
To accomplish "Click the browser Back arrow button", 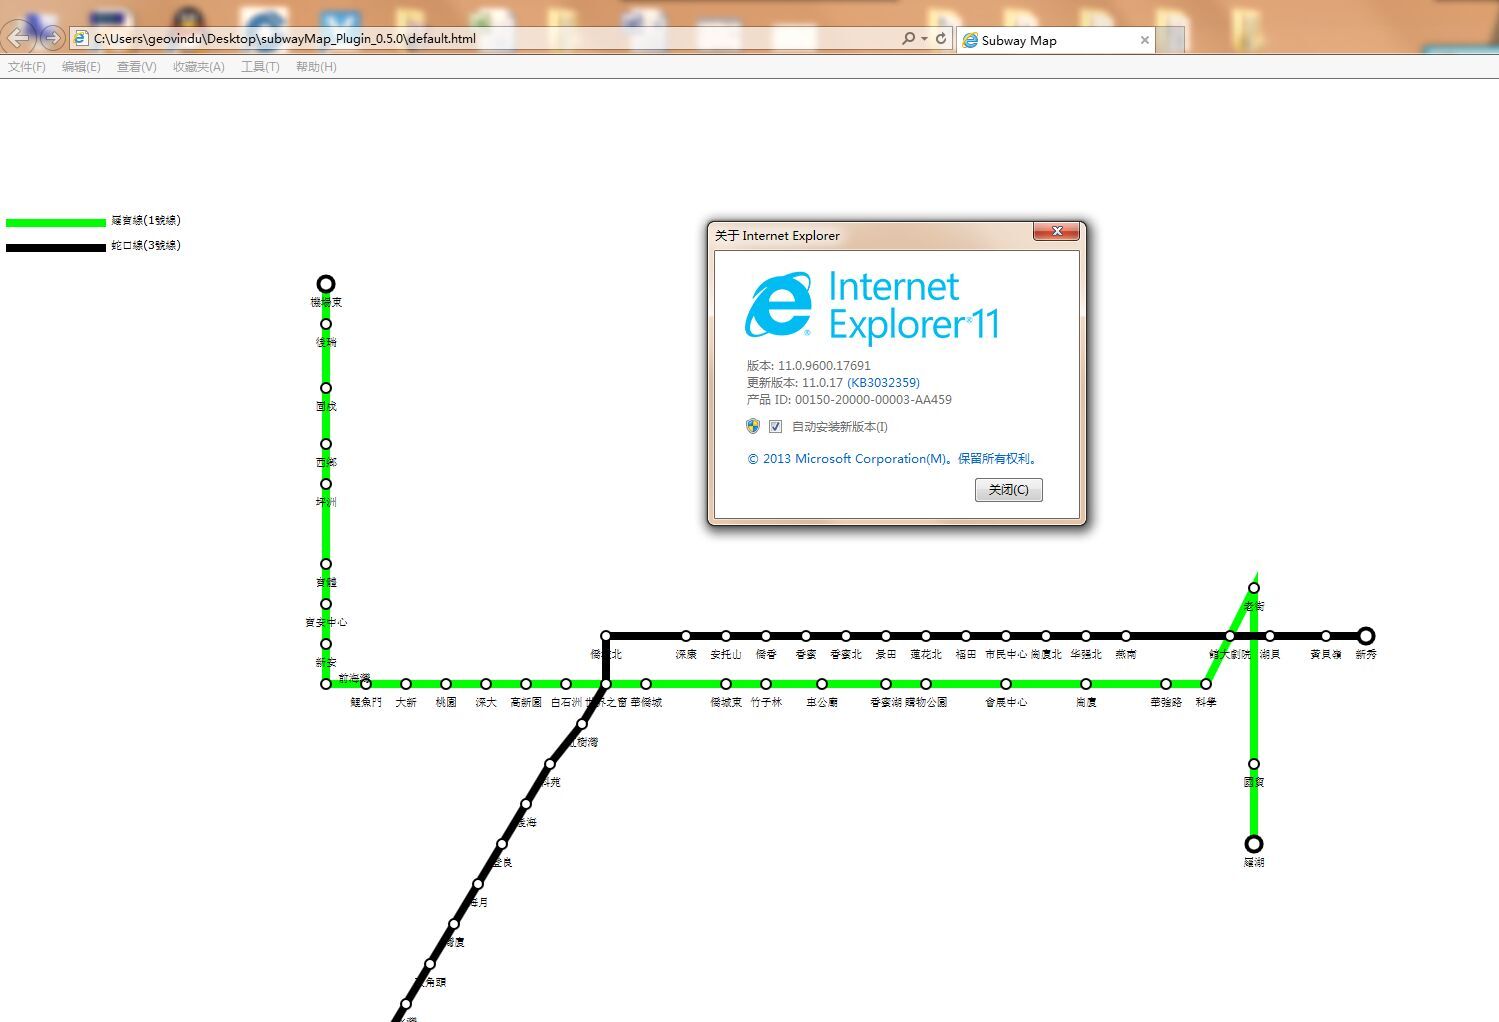I will pyautogui.click(x=19, y=38).
